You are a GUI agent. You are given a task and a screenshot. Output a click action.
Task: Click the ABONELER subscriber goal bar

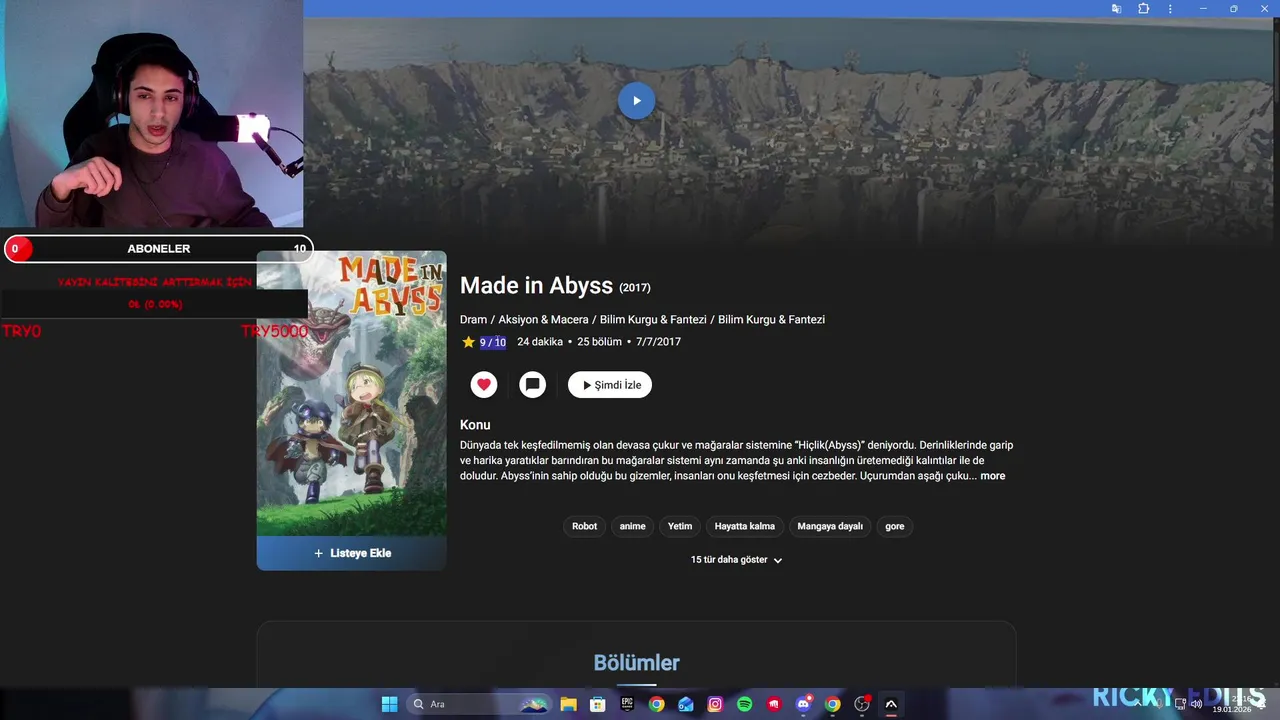pos(159,249)
